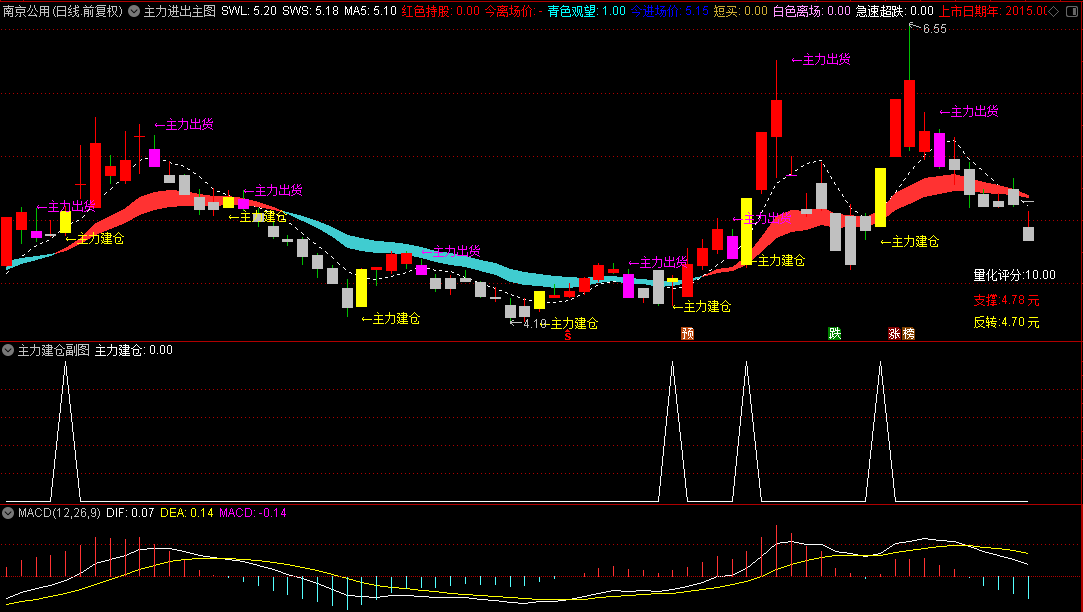
Task: Click the 涨 event marker icon
Action: point(894,334)
